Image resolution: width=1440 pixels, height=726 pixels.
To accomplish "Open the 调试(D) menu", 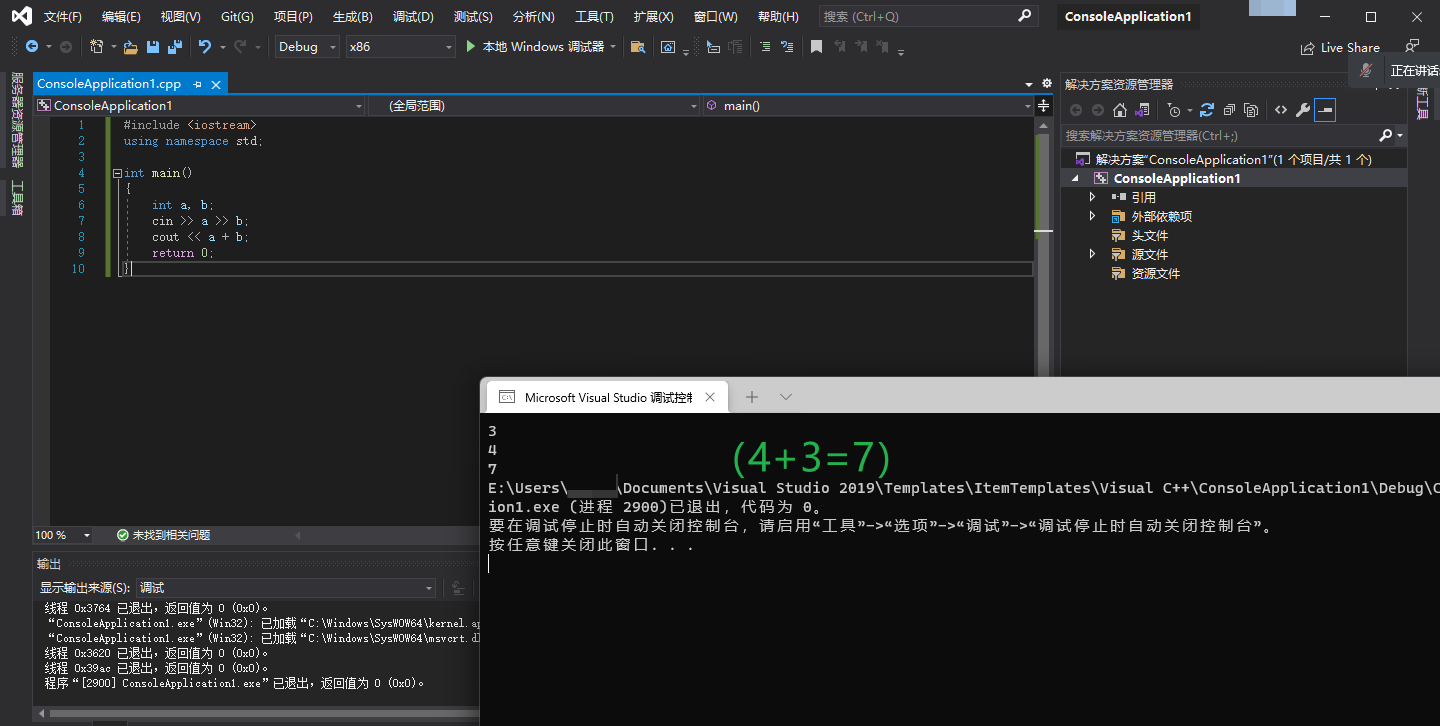I will point(413,17).
